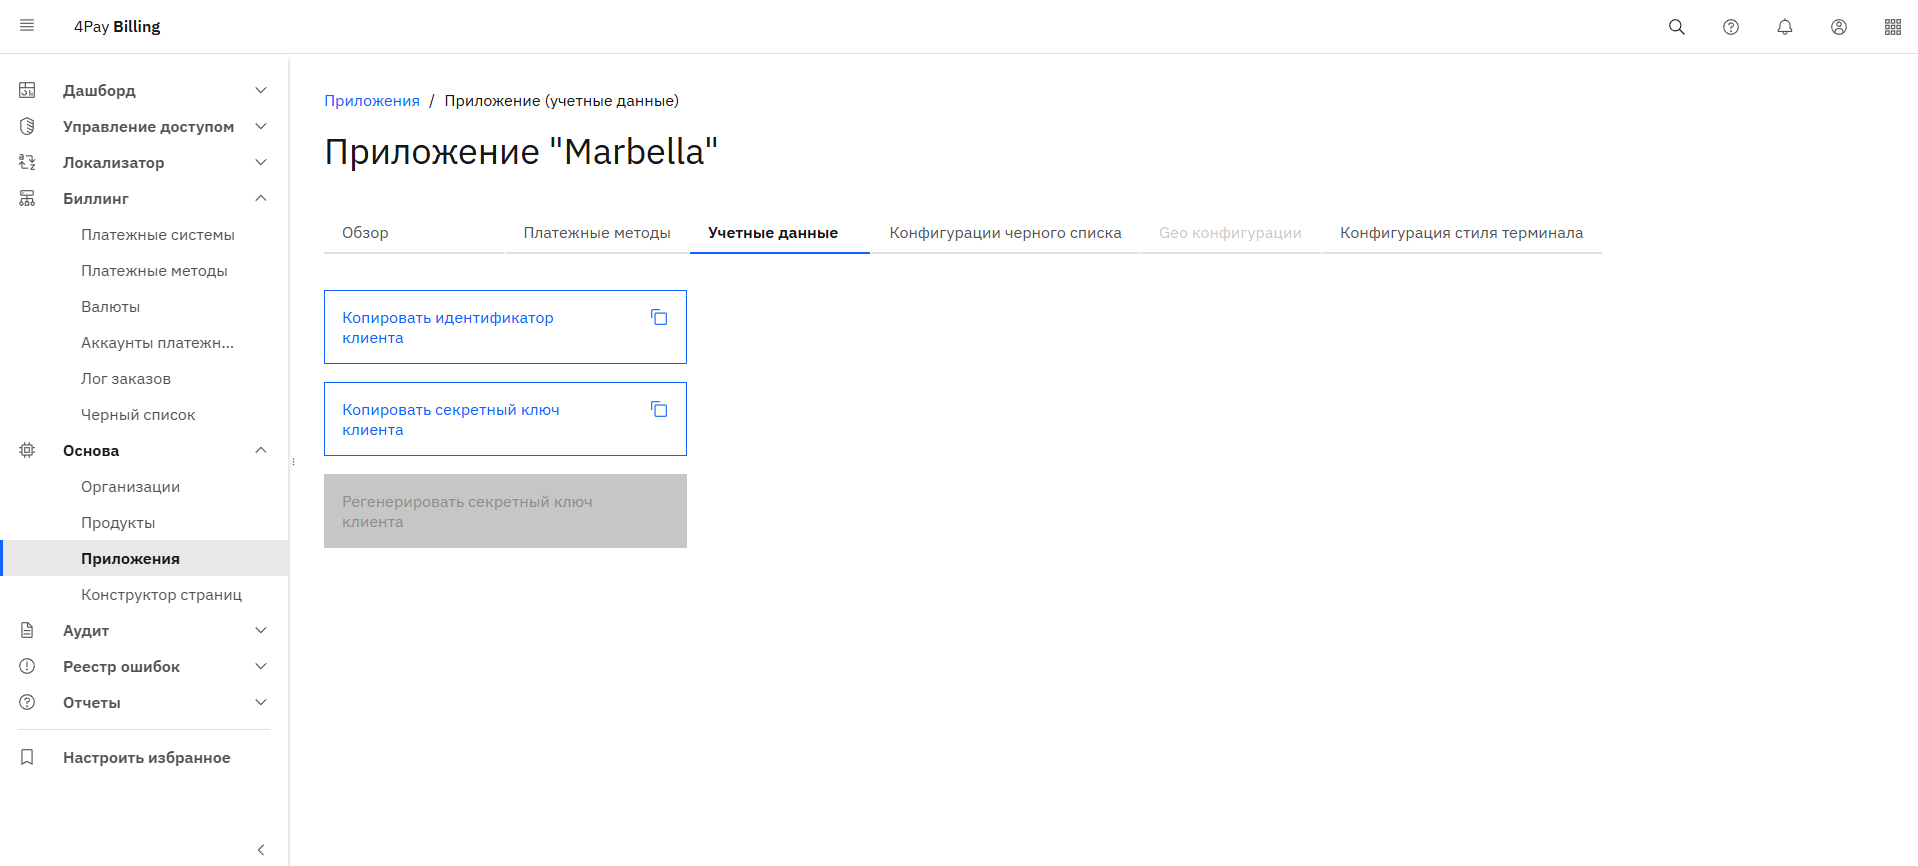Open Лог заказов in sidebar
The height and width of the screenshot is (866, 1918).
pyautogui.click(x=126, y=379)
